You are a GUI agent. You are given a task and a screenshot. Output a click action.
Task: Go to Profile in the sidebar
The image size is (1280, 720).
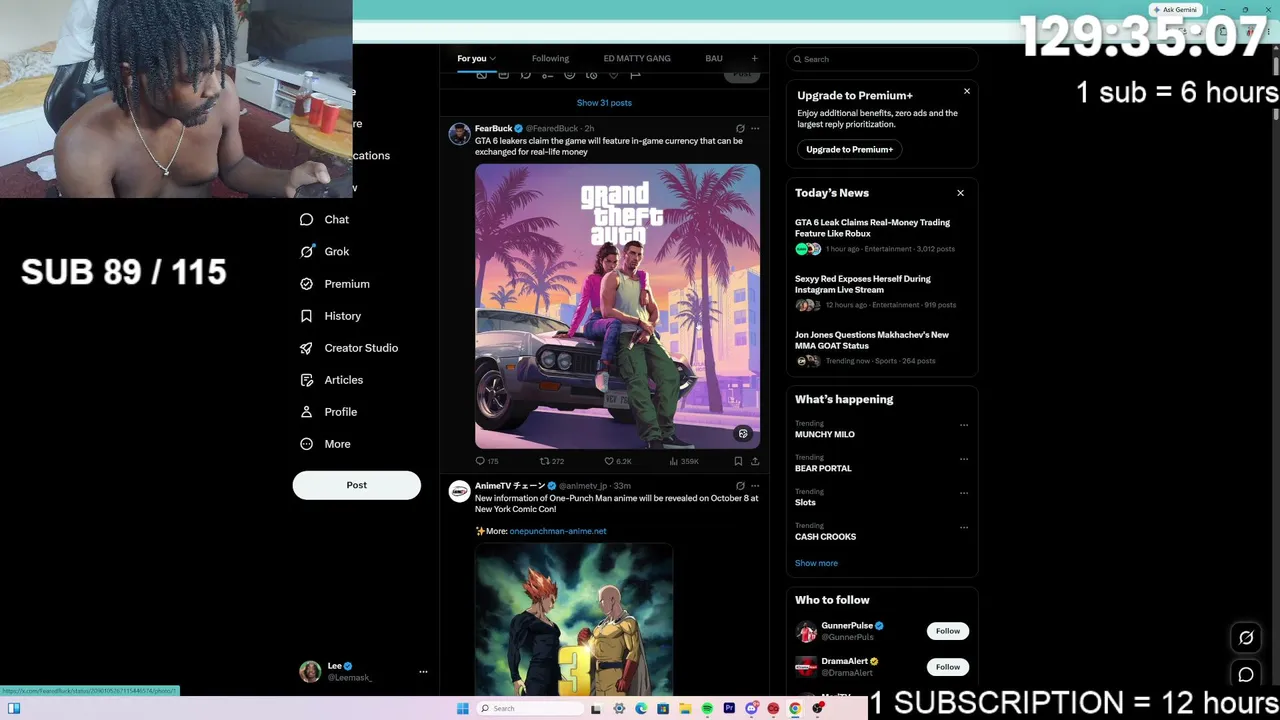329,412
